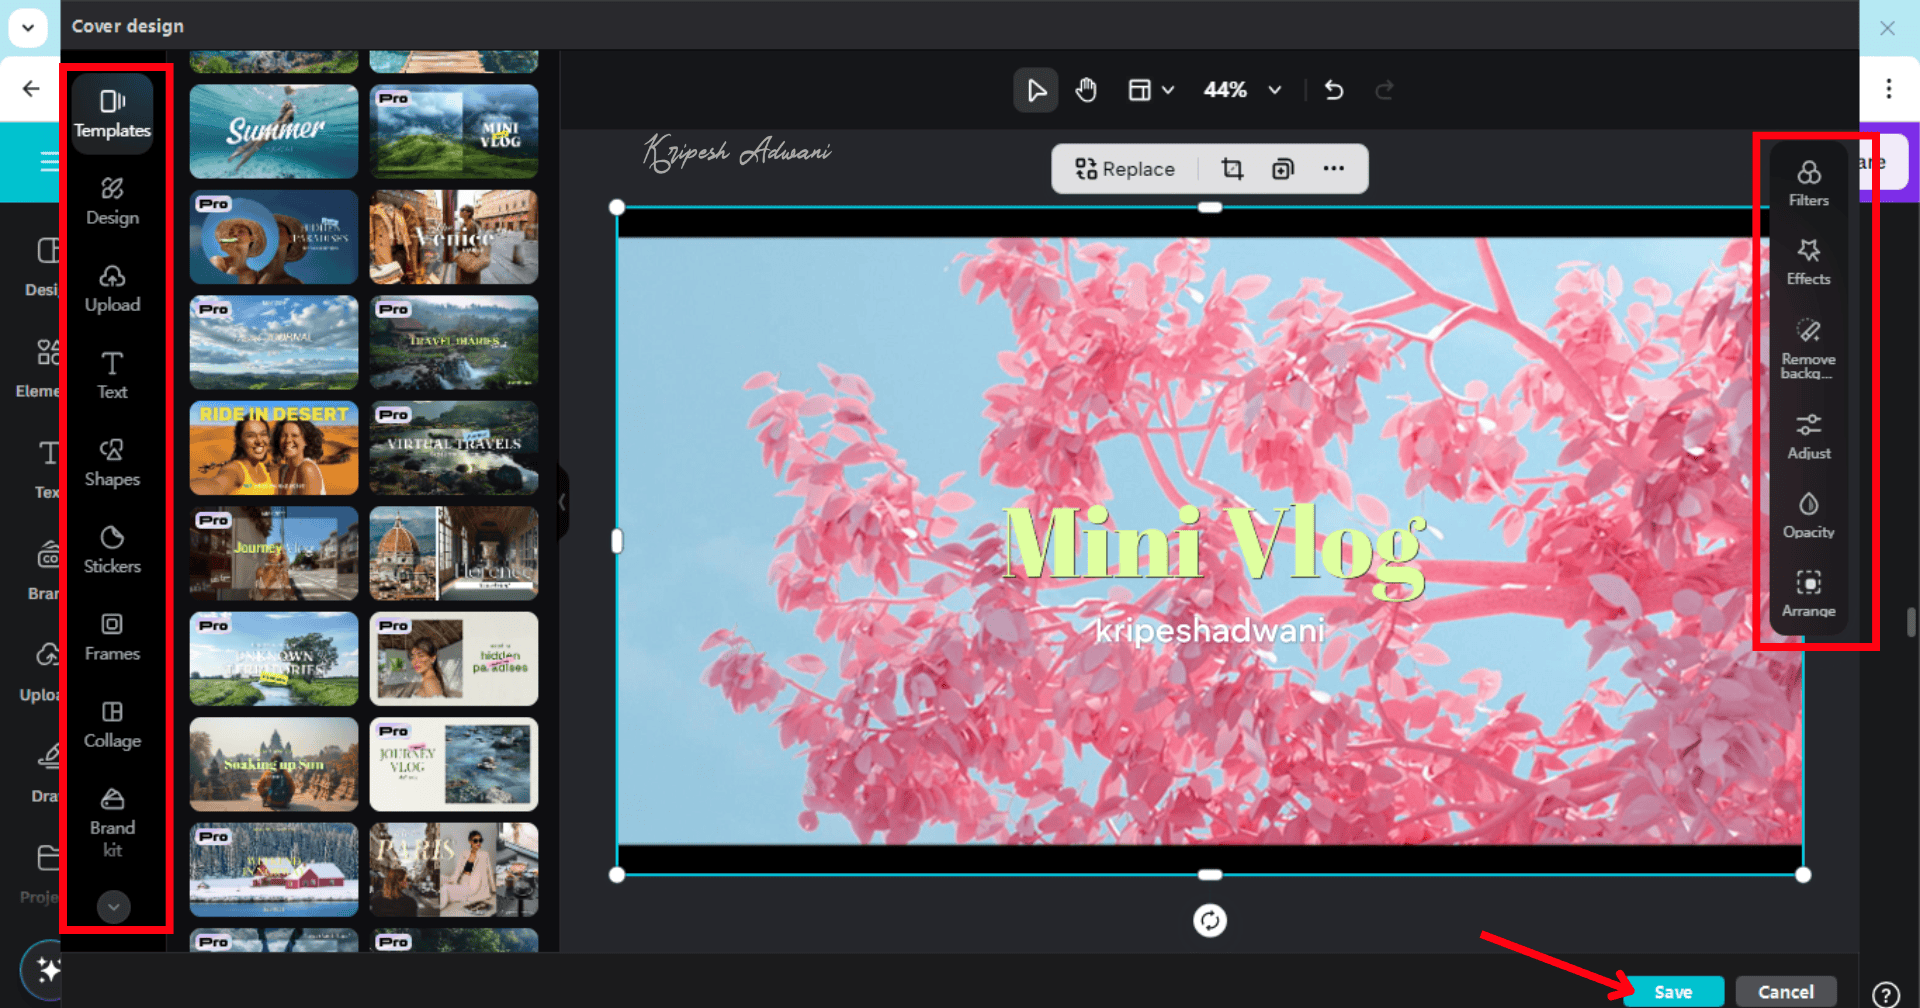
Task: Click the Cancel button
Action: click(x=1785, y=991)
